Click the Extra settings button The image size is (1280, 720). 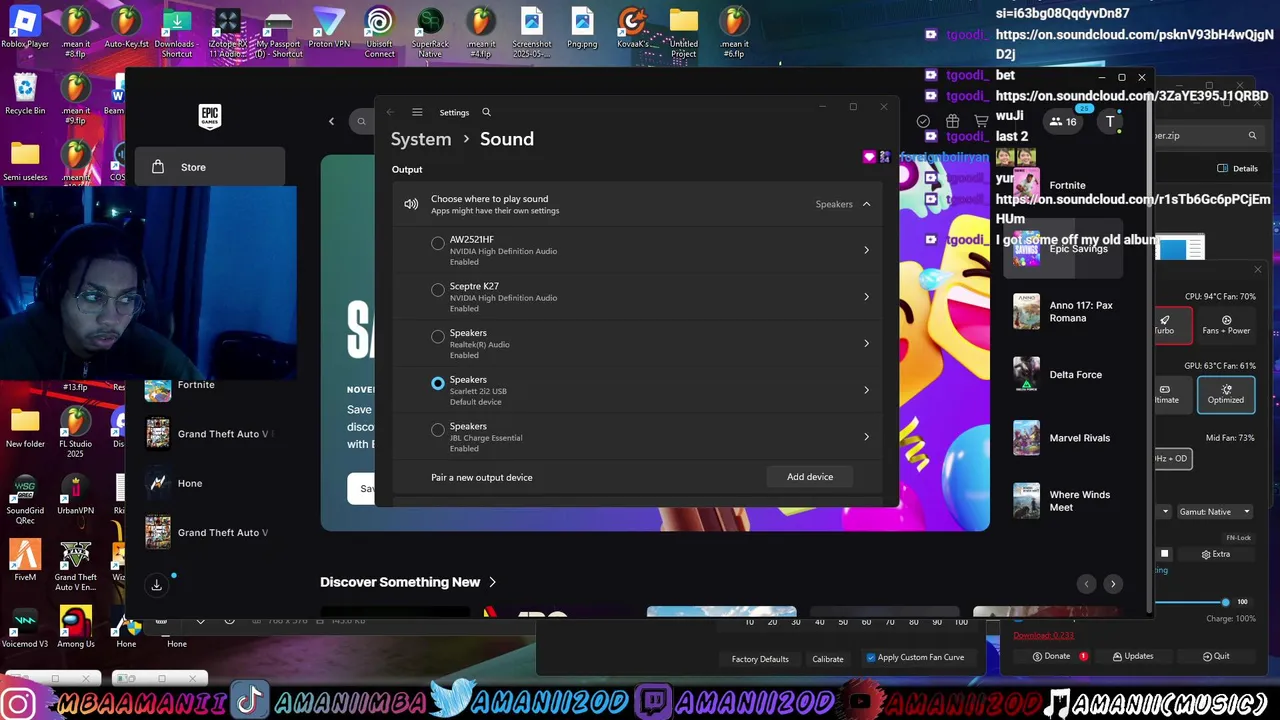tap(1216, 554)
